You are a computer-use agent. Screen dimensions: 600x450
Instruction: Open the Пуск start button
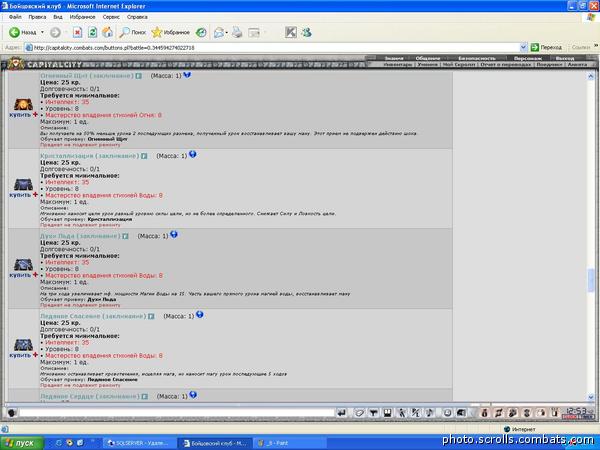(x=21, y=443)
